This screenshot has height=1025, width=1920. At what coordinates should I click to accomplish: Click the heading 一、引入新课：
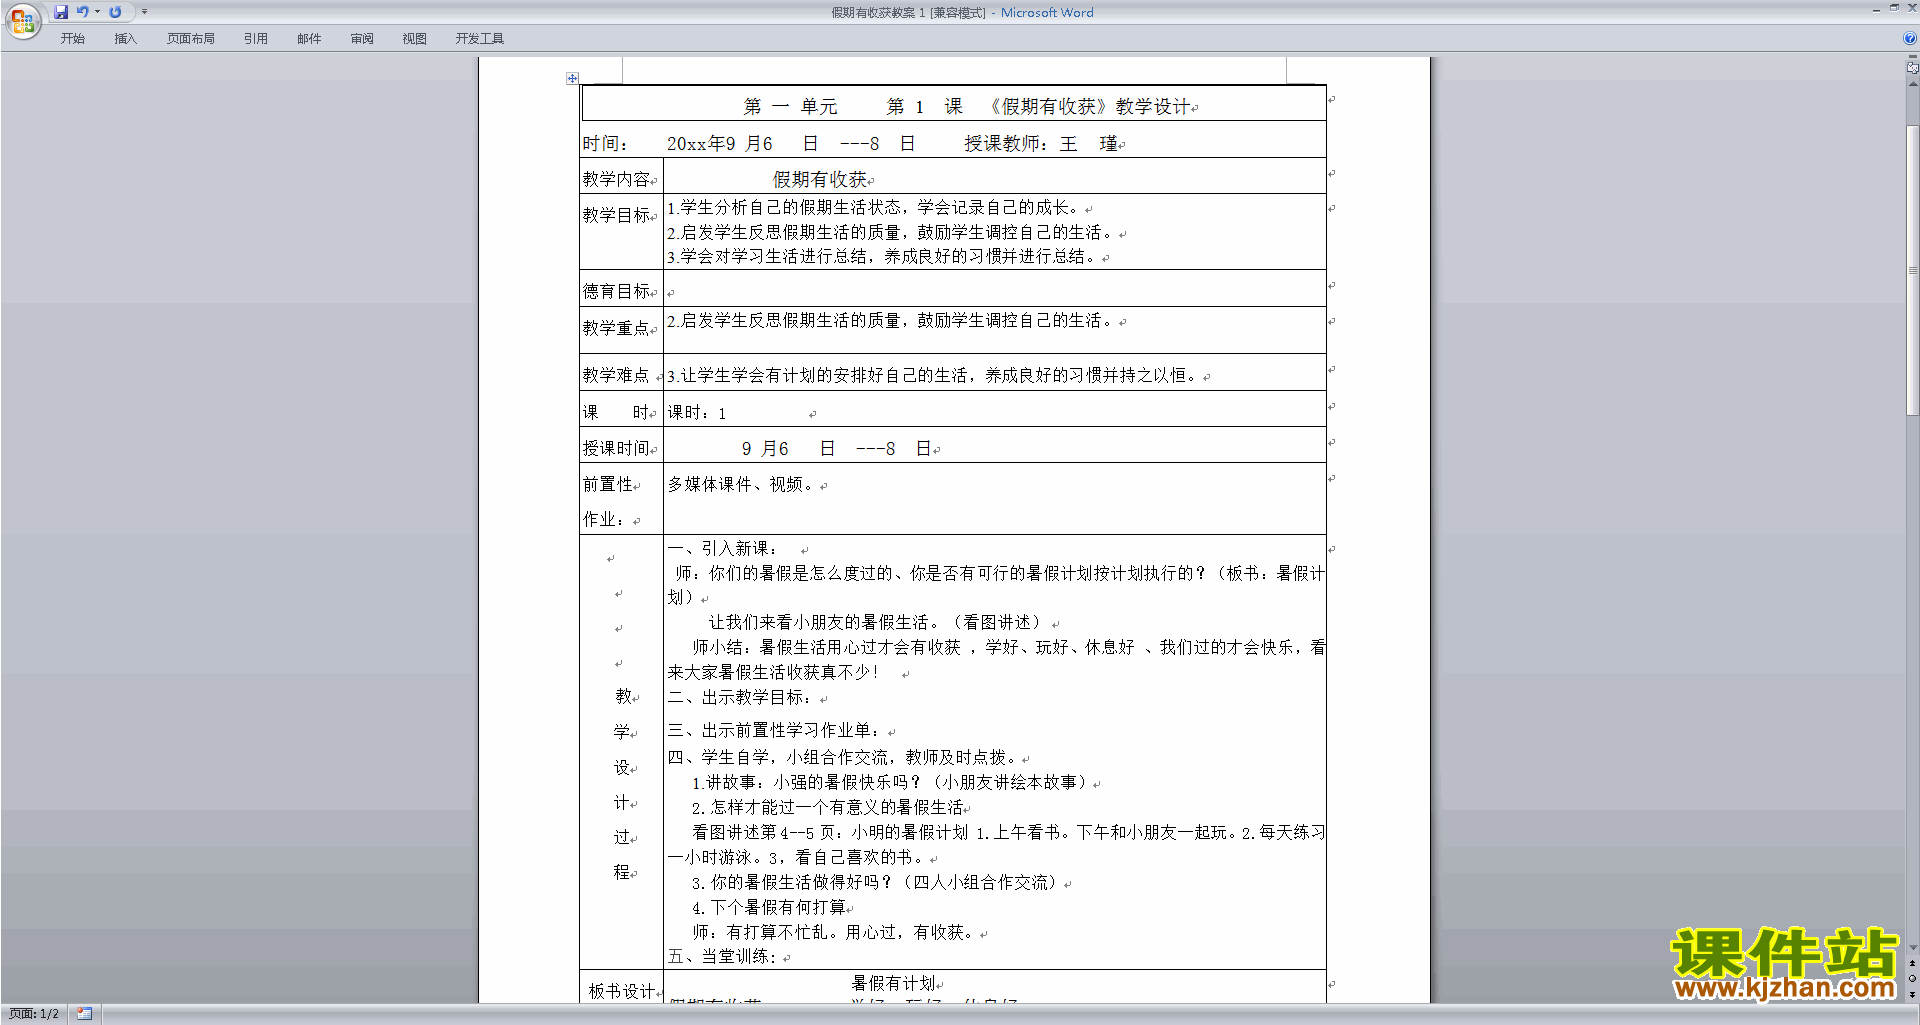coord(723,549)
